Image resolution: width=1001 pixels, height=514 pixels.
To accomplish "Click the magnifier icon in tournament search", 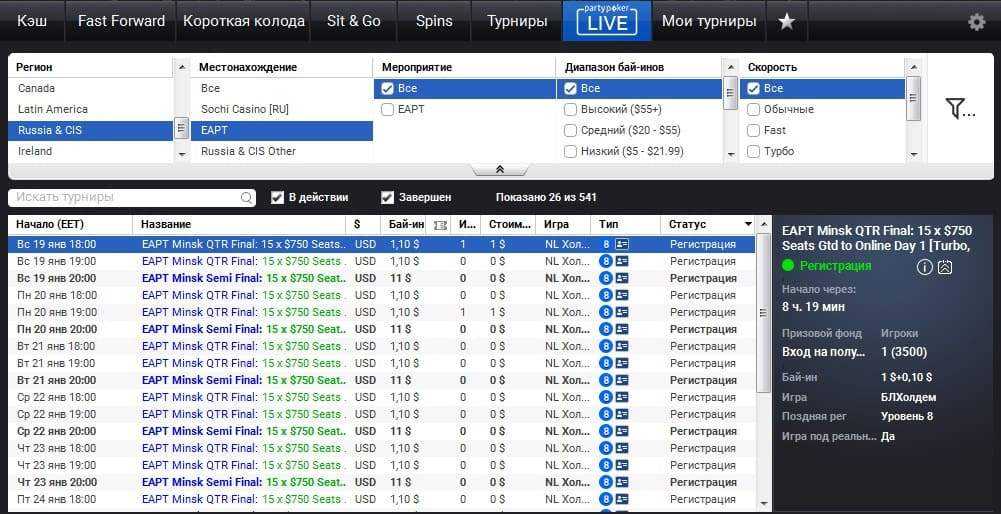I will pyautogui.click(x=246, y=198).
